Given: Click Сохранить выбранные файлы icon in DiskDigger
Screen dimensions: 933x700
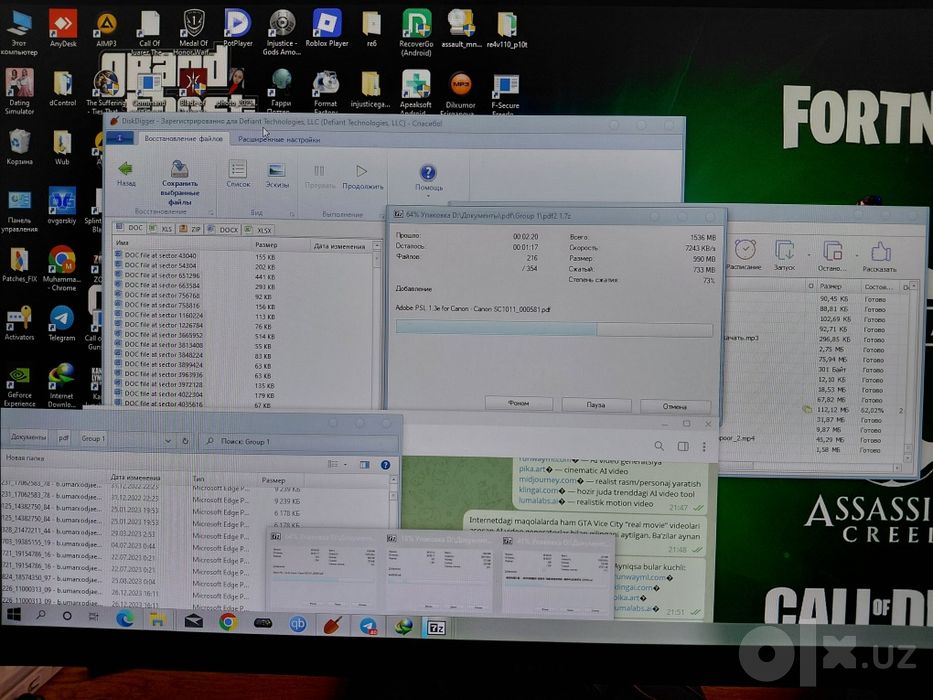Looking at the screenshot, I should point(180,168).
